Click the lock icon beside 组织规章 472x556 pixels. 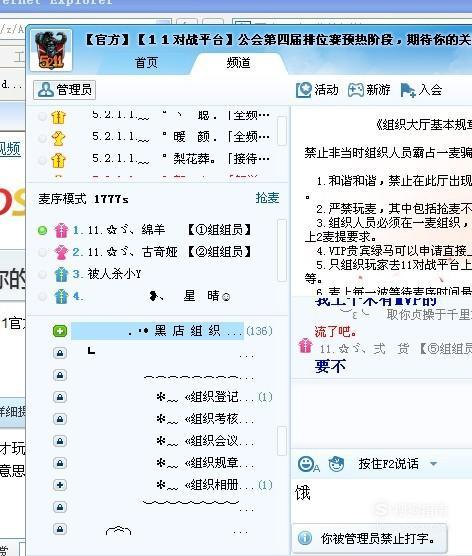coord(60,463)
